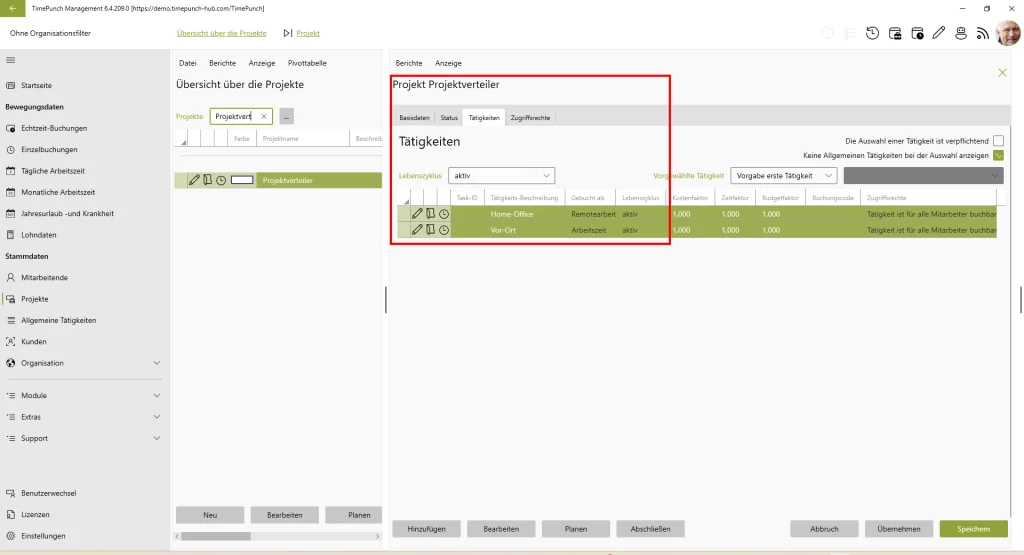Click the clock icon in the Home-Office row
Image resolution: width=1024 pixels, height=555 pixels.
pyautogui.click(x=444, y=214)
